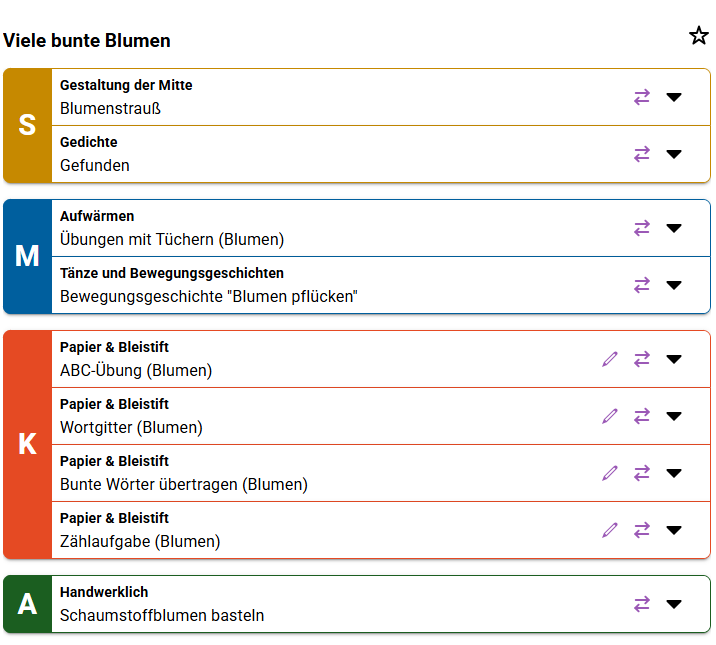Swap the Wortgitter (Blumen) exercise
This screenshot has width=716, height=645.
(x=642, y=416)
